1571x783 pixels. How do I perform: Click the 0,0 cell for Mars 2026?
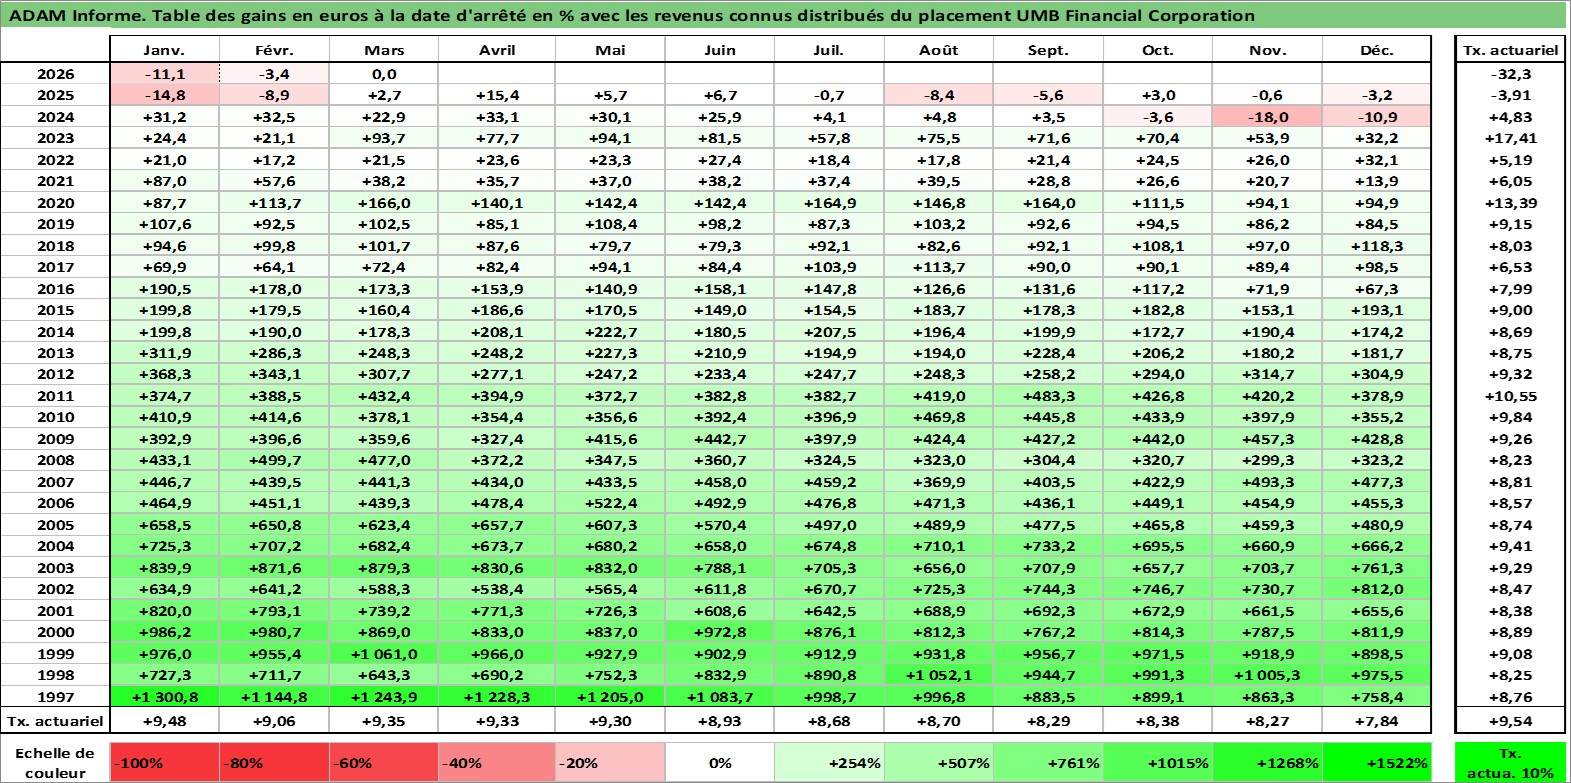coord(384,74)
